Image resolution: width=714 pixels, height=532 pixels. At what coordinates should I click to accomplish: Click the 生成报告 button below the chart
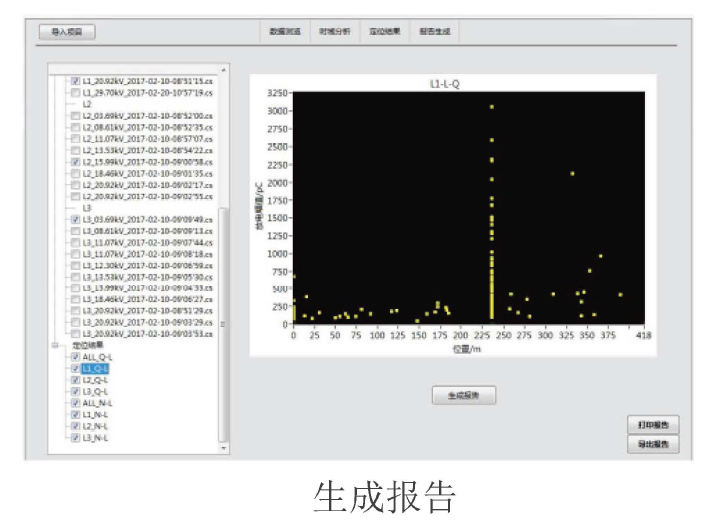click(463, 395)
